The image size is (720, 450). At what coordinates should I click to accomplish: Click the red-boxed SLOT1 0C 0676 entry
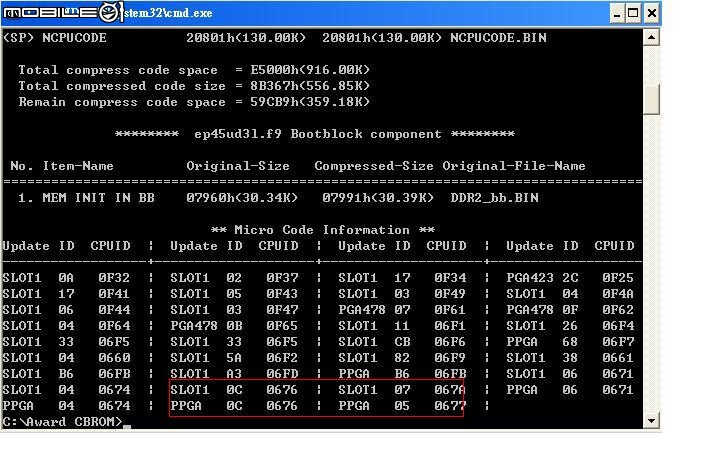pyautogui.click(x=234, y=390)
